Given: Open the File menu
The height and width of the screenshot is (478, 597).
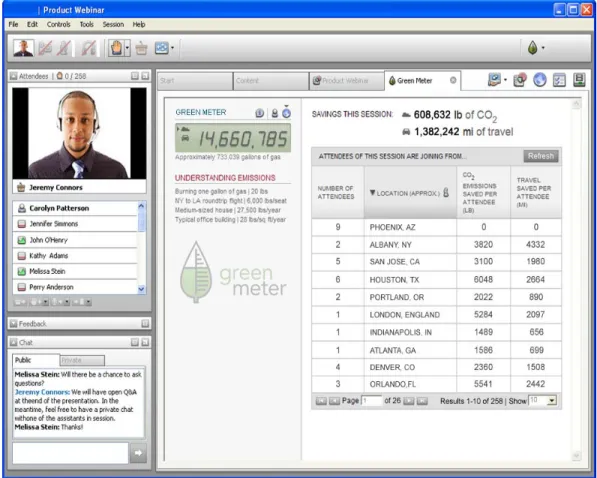Looking at the screenshot, I should pyautogui.click(x=13, y=24).
